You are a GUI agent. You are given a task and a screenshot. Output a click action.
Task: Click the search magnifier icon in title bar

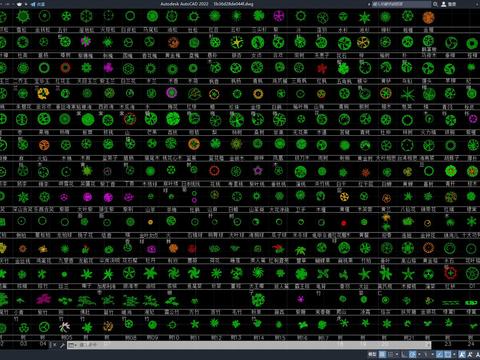pyautogui.click(x=435, y=4)
